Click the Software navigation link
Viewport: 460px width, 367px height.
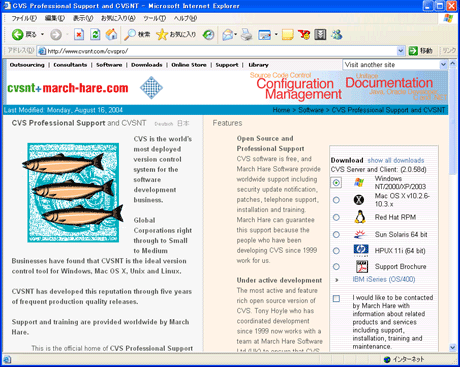109,65
